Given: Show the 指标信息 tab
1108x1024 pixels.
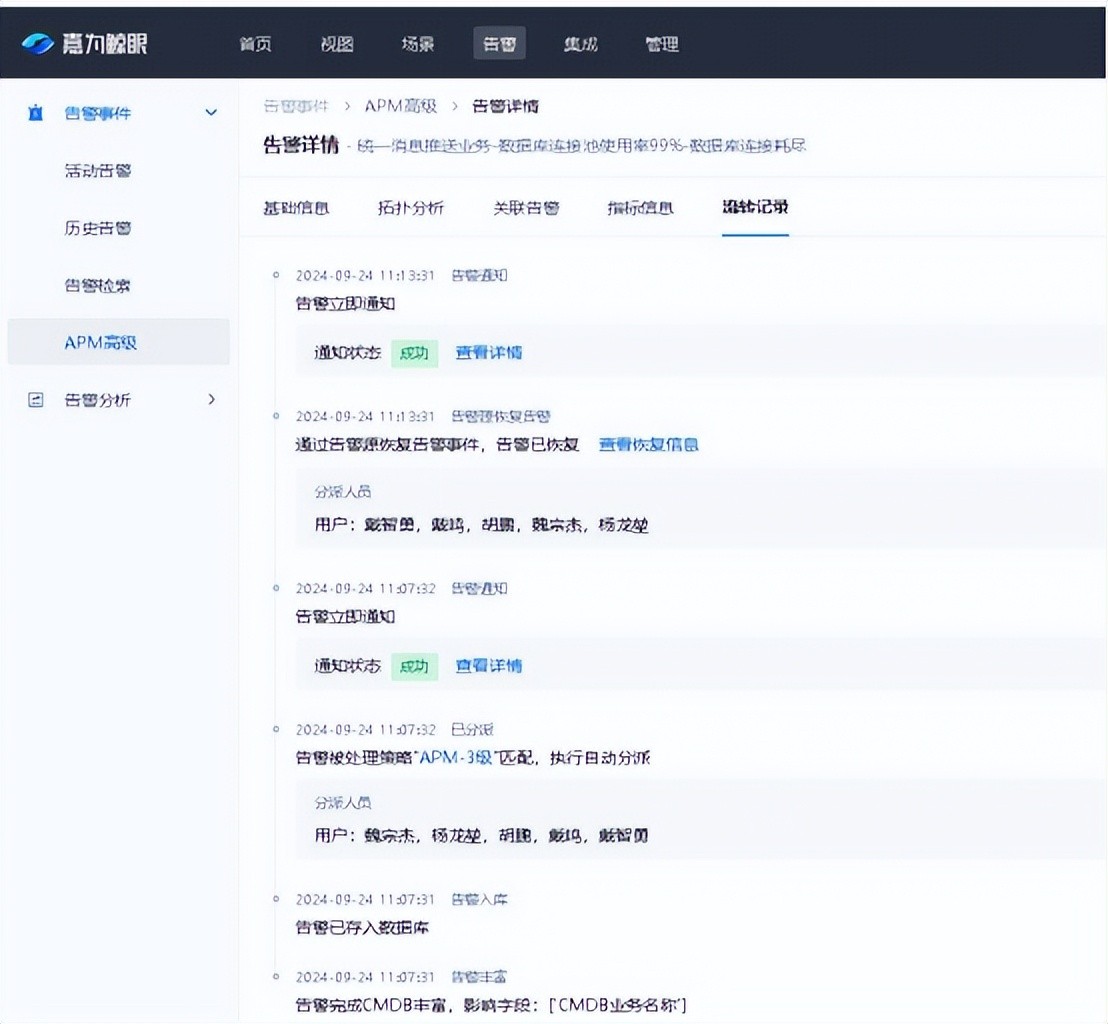Looking at the screenshot, I should pos(640,208).
